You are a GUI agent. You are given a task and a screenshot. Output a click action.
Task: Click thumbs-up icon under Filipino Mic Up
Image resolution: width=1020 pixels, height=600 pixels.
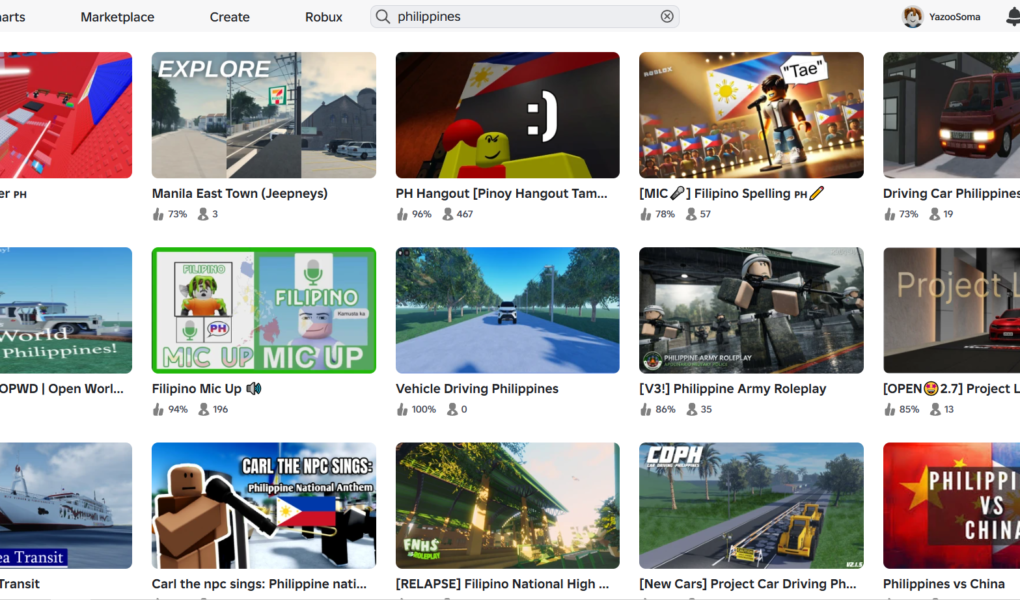point(158,409)
